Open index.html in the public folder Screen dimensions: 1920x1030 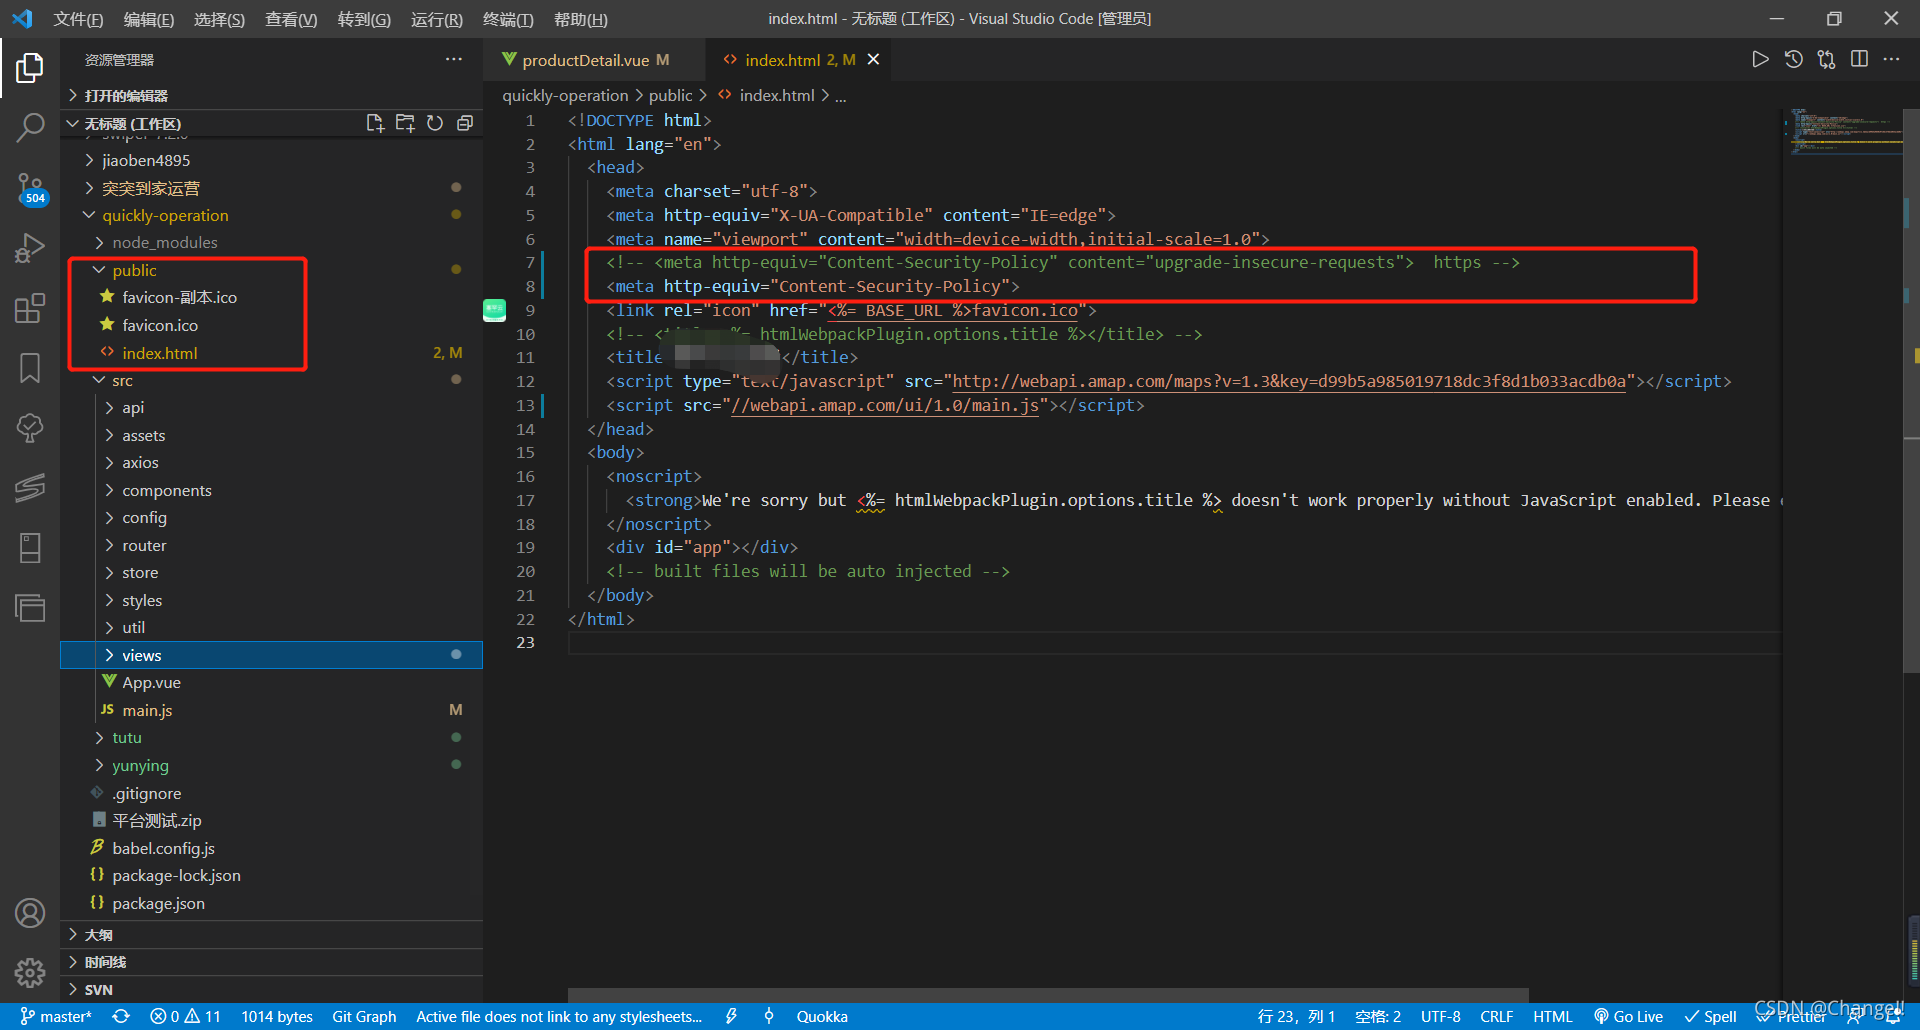(x=271, y=353)
